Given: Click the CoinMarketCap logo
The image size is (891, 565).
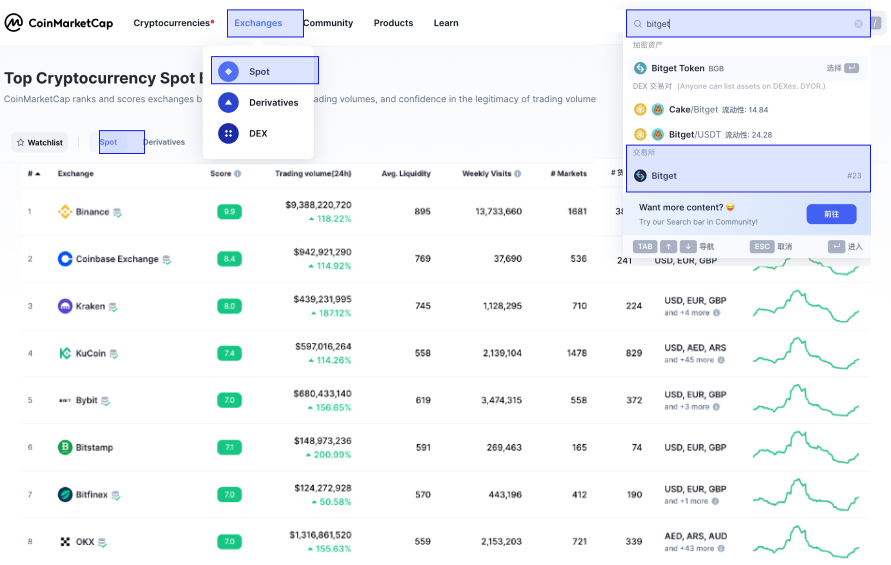Looking at the screenshot, I should point(59,23).
